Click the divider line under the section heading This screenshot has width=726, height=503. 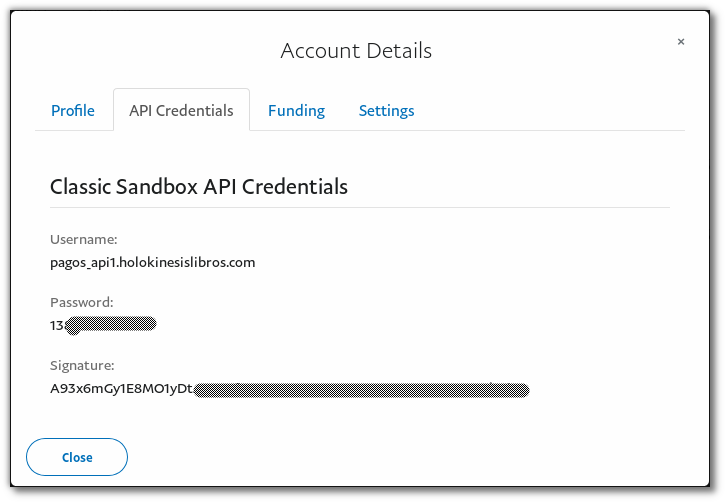point(360,207)
